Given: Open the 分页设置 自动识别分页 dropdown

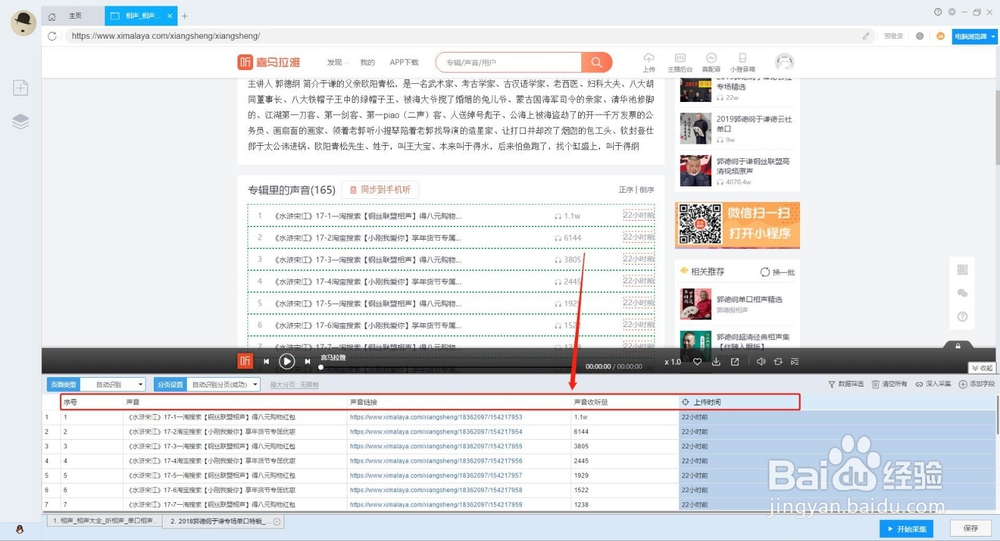Looking at the screenshot, I should coord(223,385).
